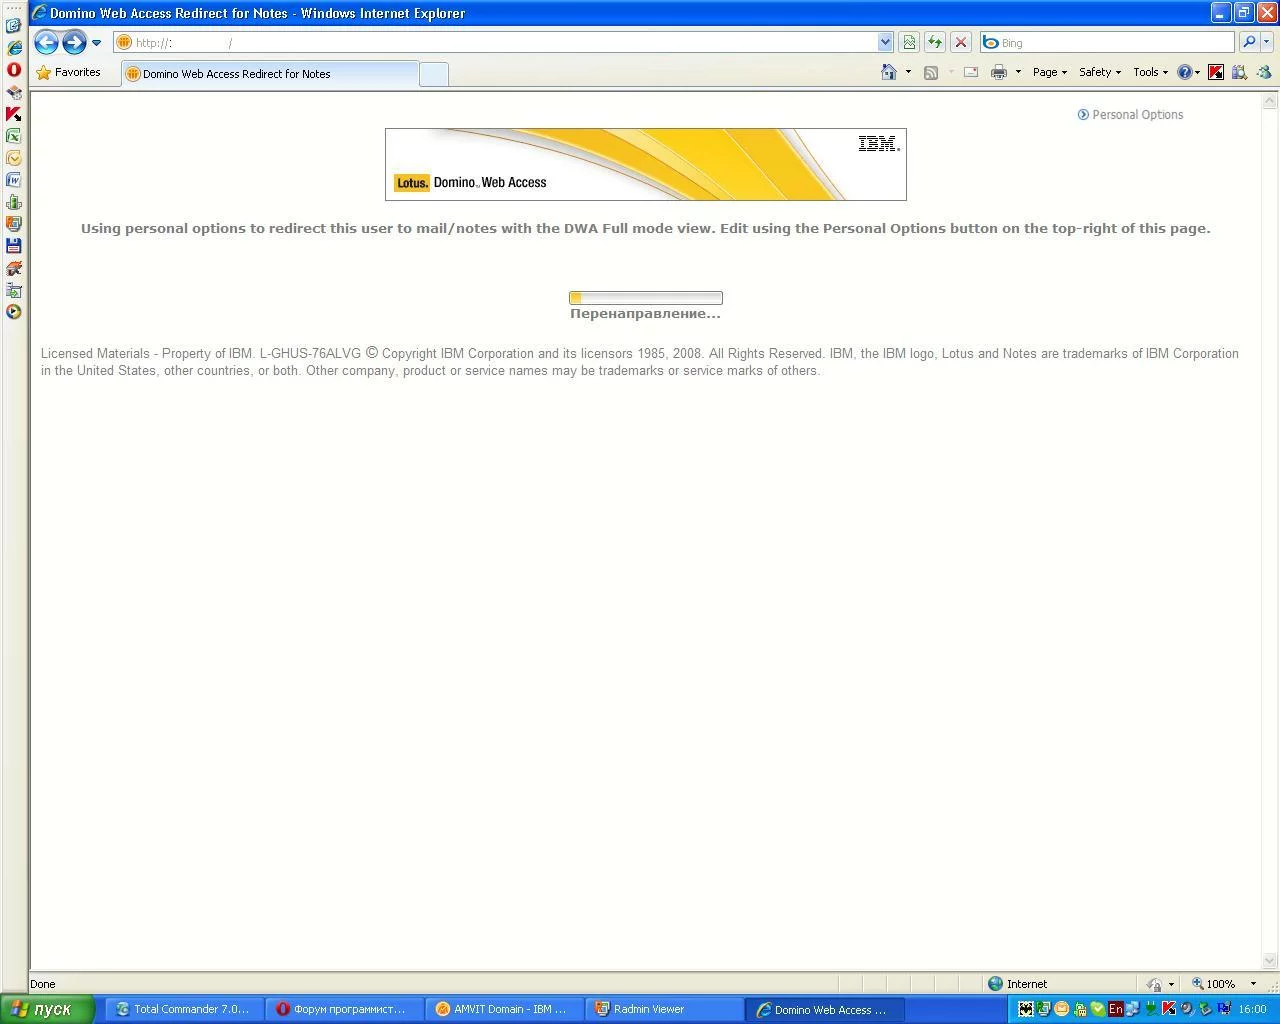Expand the address bar history dropdown
Viewport: 1280px width, 1024px height.
tap(885, 42)
